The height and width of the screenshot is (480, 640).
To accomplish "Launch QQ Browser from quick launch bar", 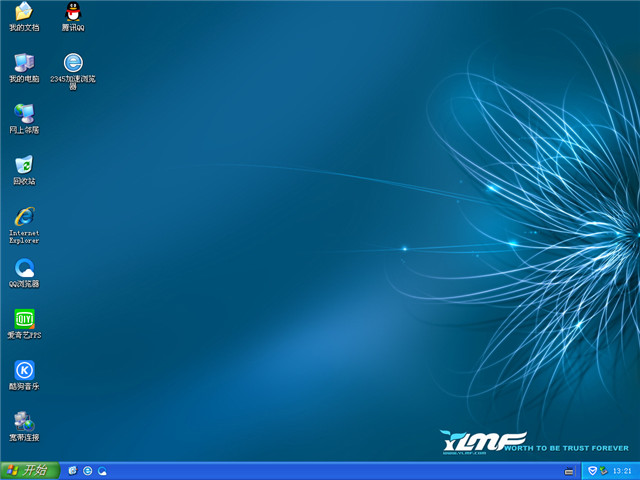I will click(x=102, y=470).
